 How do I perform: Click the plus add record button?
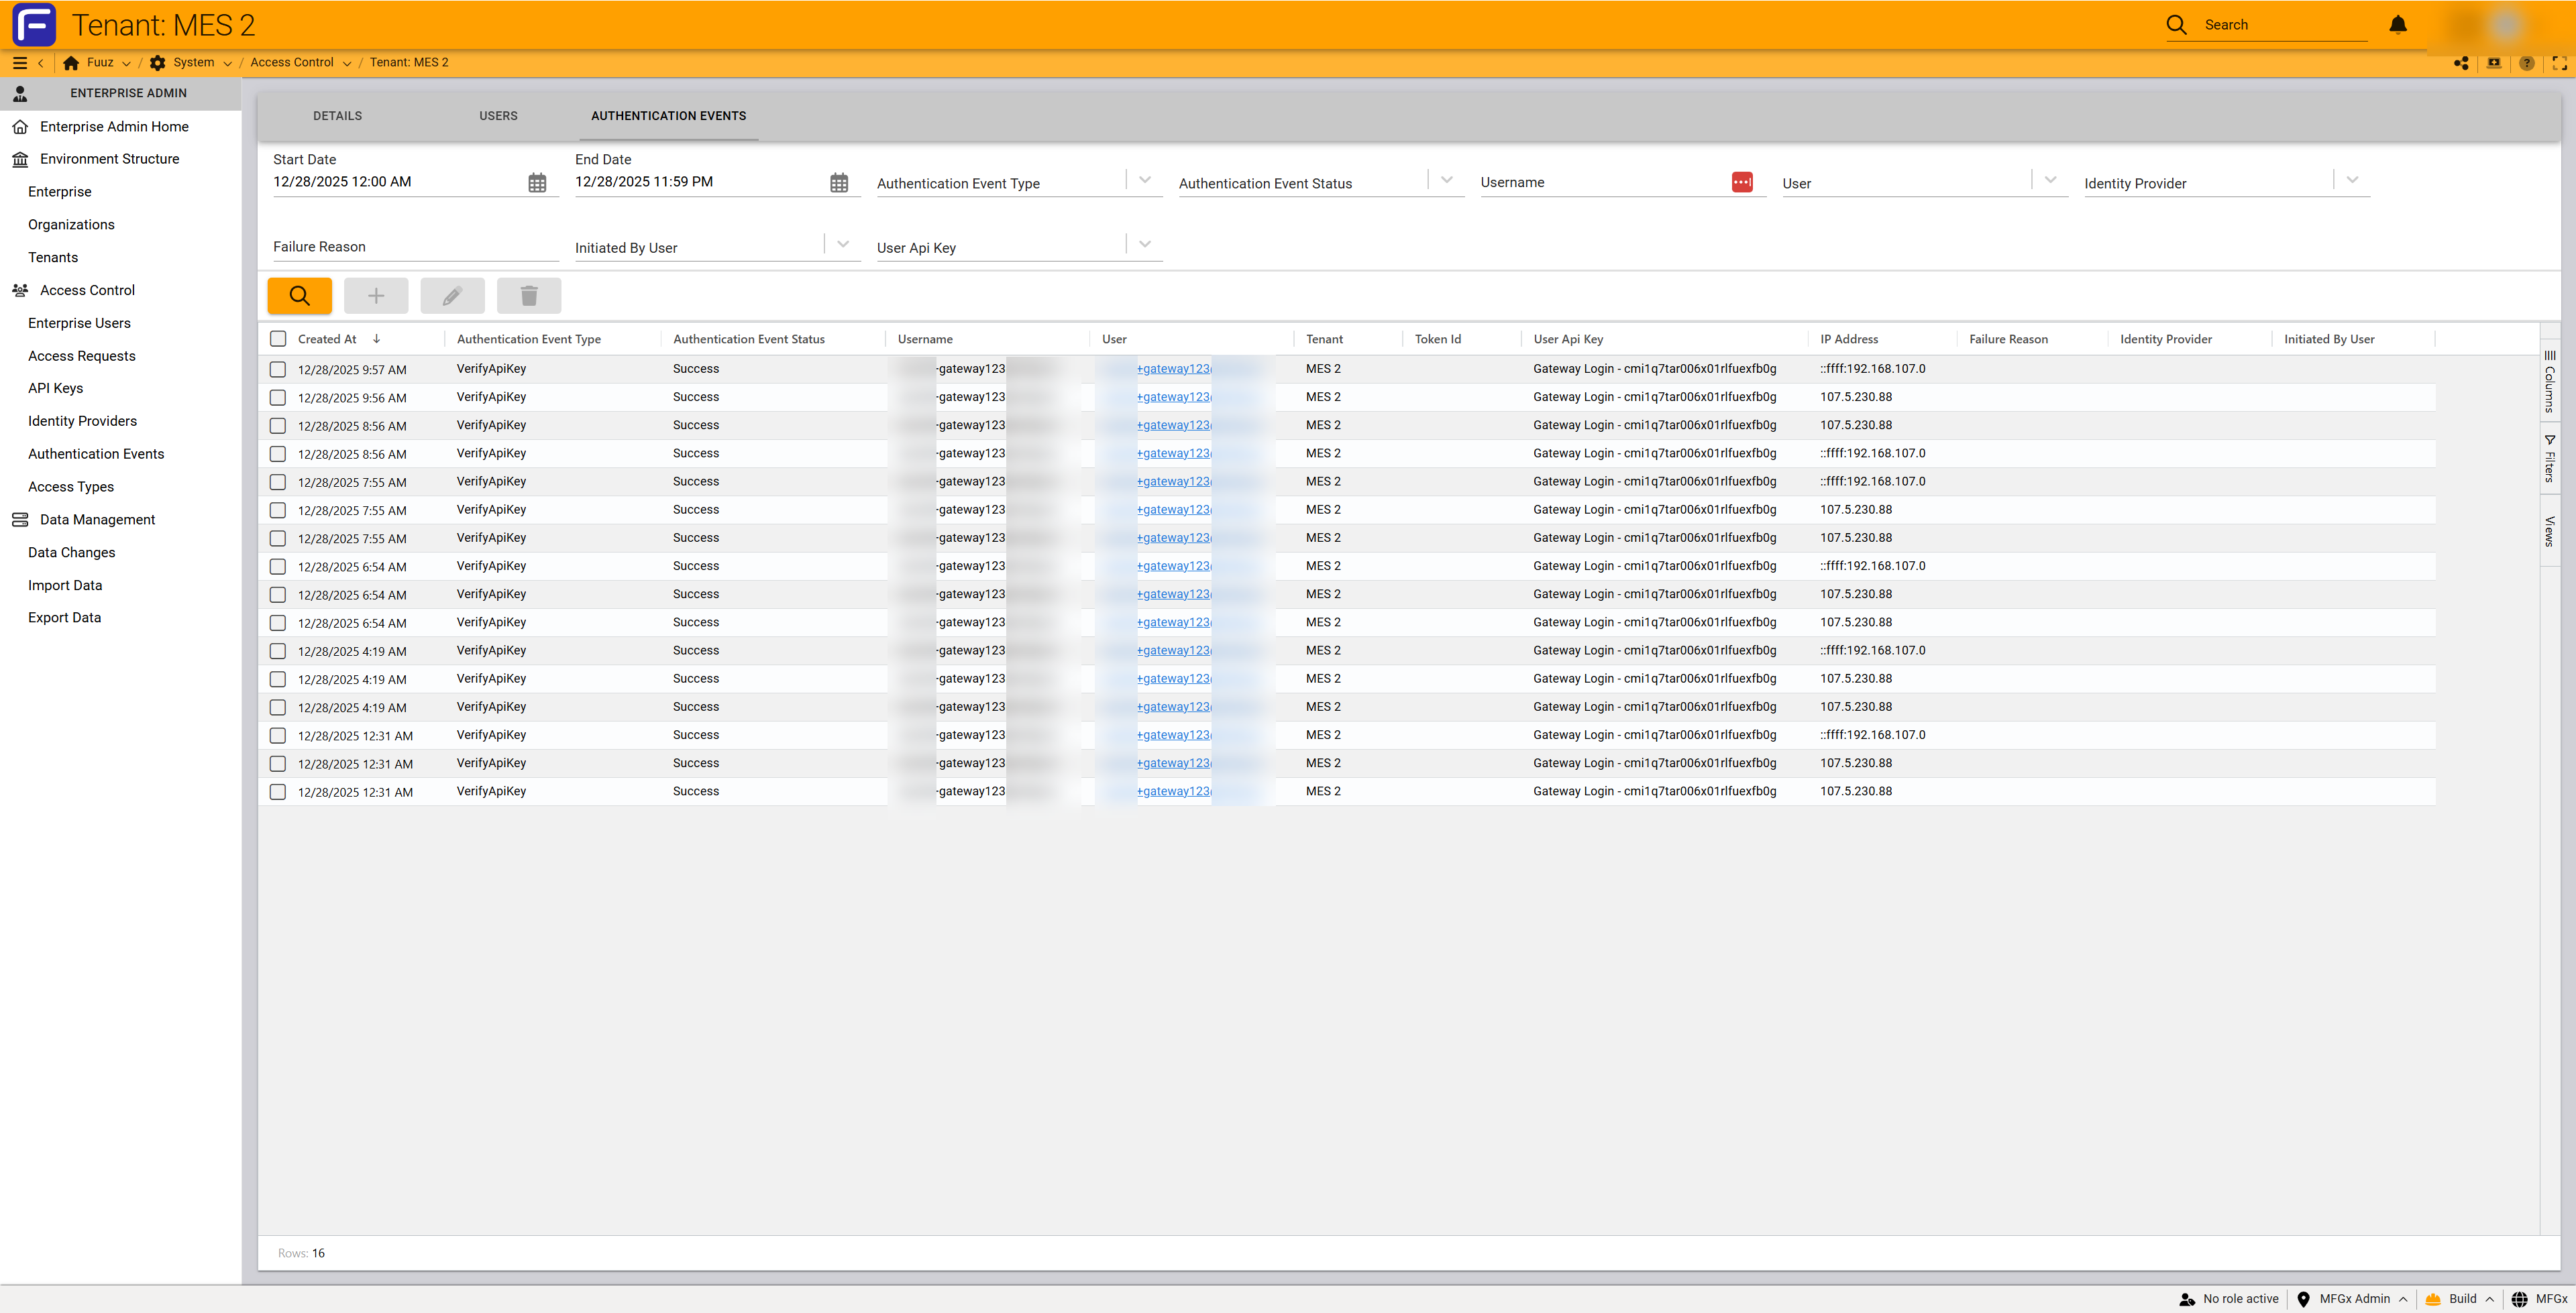376,296
